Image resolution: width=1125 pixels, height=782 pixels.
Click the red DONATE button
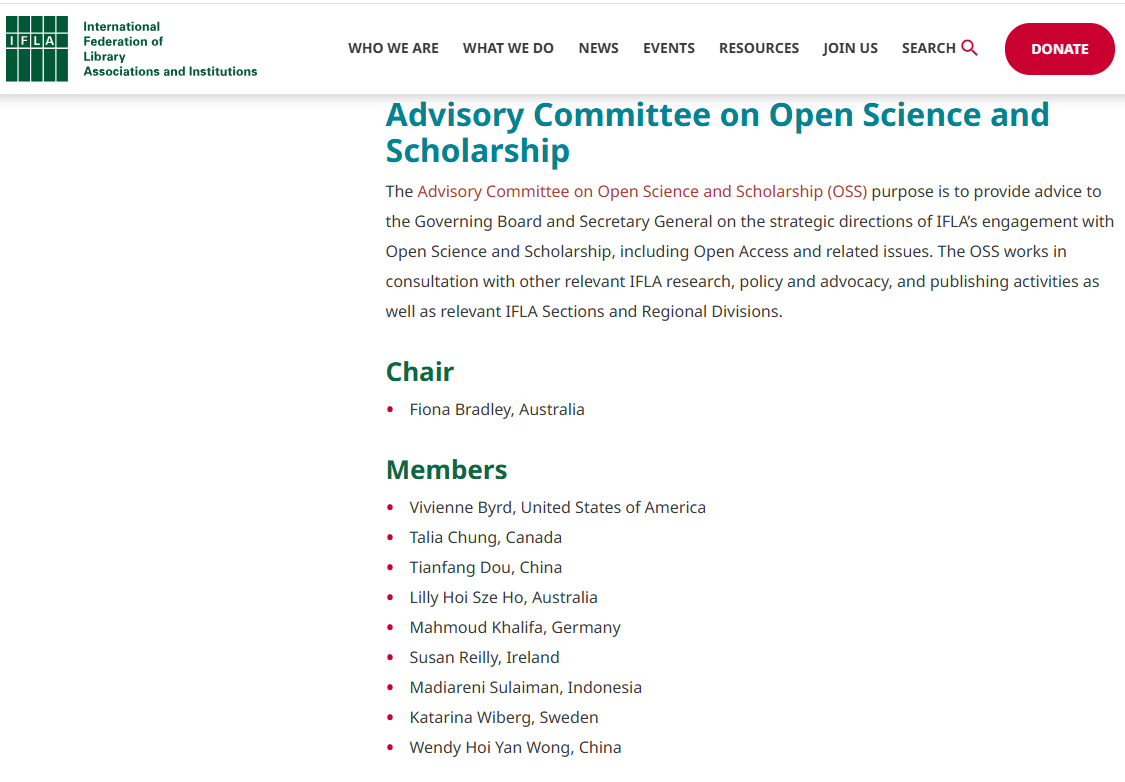(x=1060, y=49)
